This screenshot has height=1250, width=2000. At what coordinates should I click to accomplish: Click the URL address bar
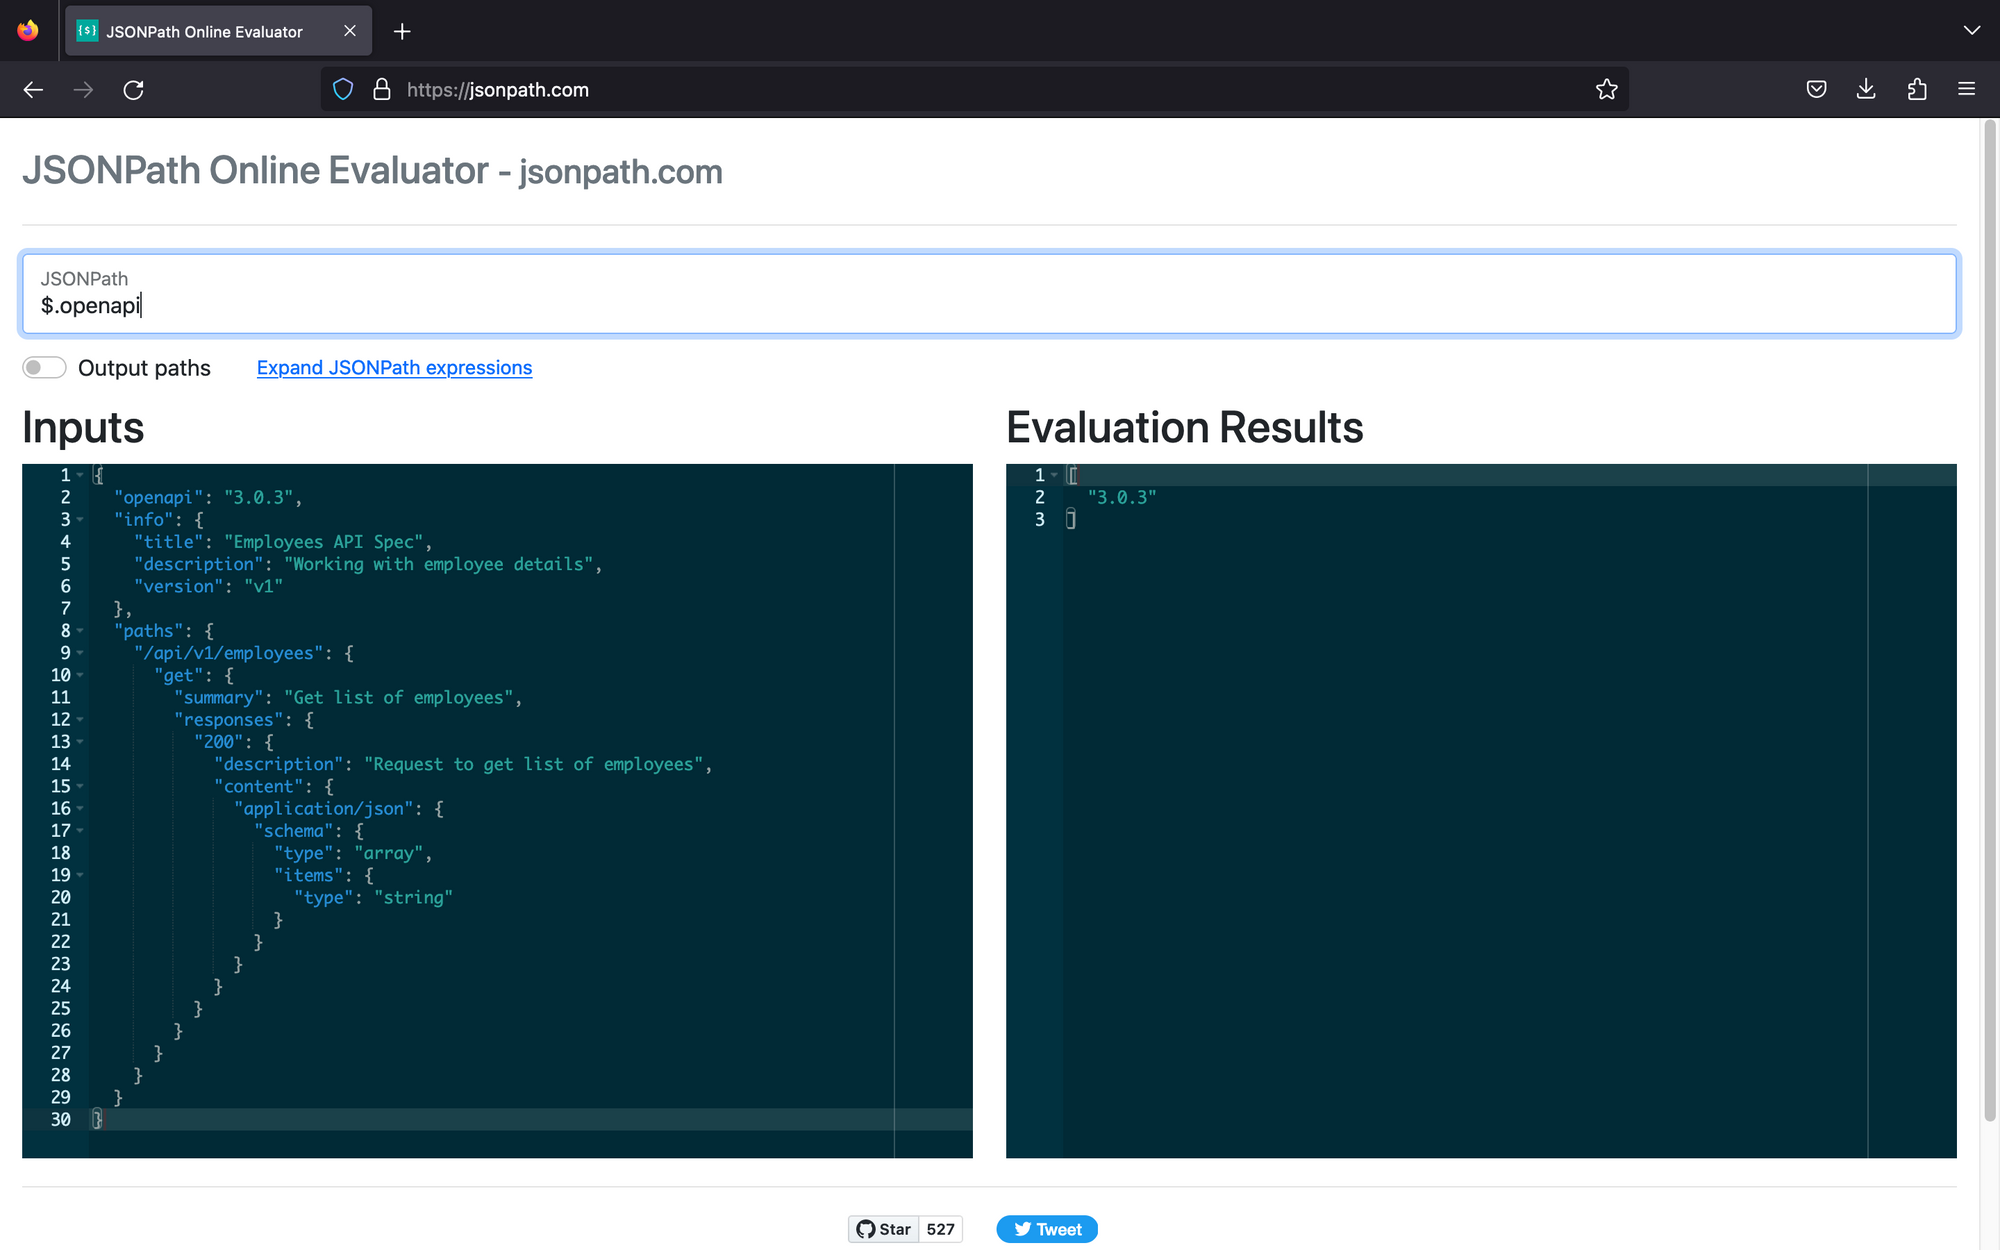[x=975, y=90]
